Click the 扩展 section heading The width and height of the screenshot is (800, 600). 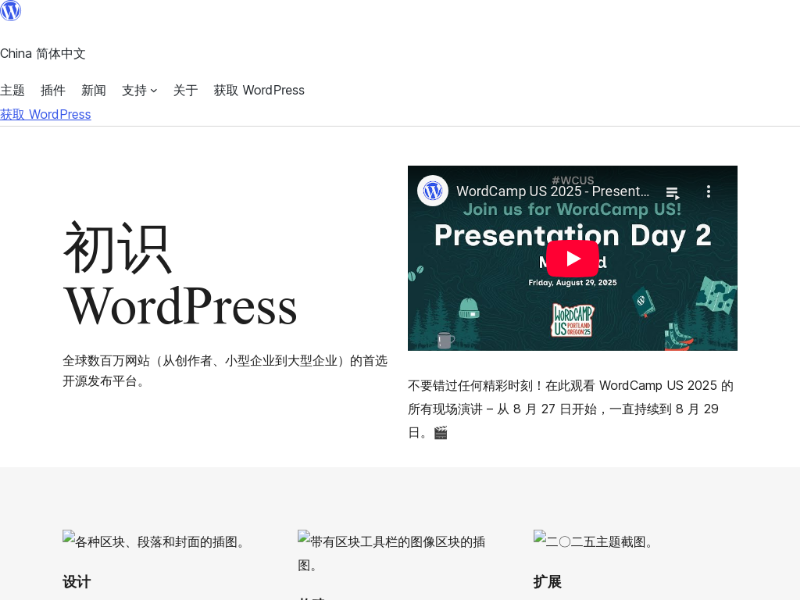(547, 581)
